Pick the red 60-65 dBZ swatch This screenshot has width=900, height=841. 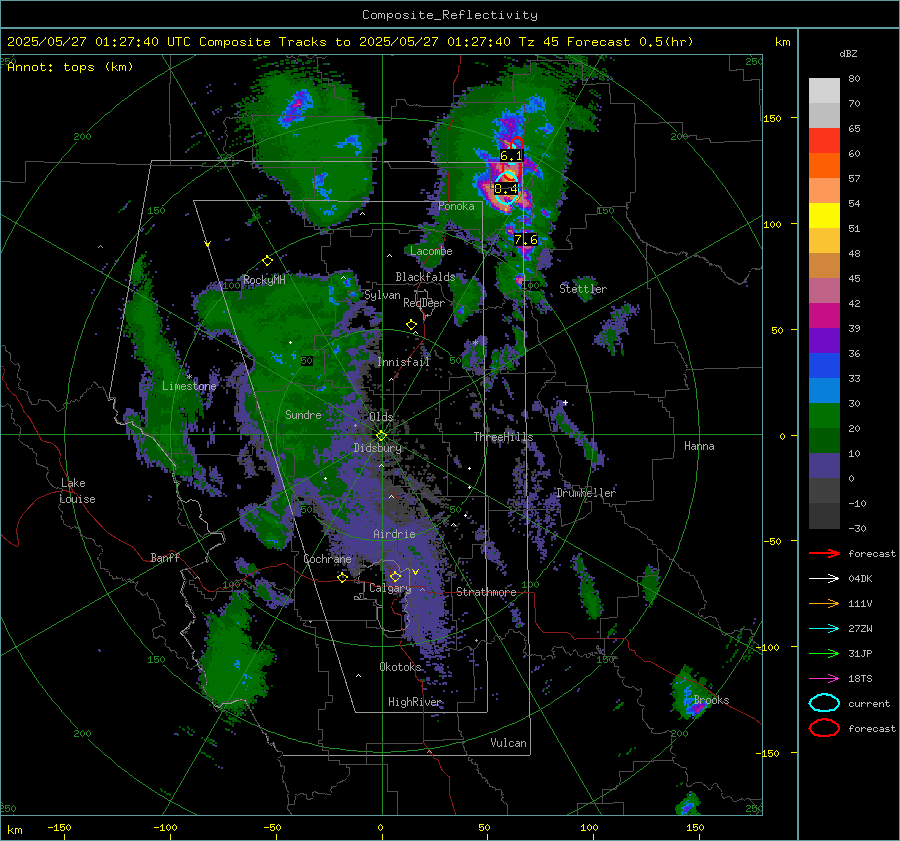[x=824, y=141]
